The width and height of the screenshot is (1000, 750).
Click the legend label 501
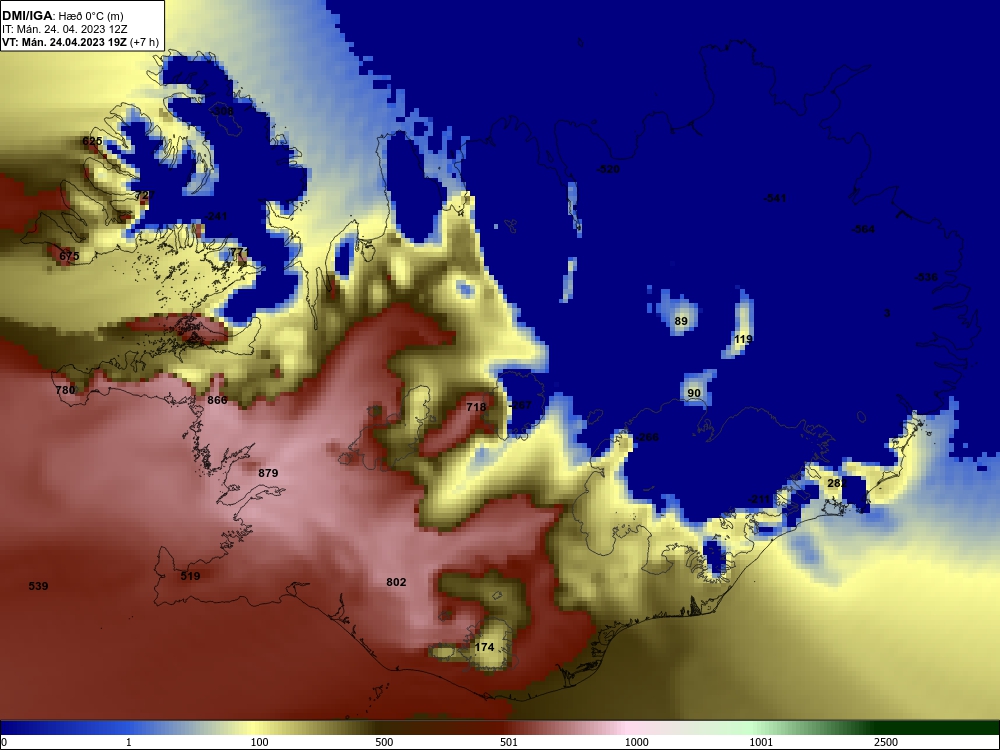509,742
